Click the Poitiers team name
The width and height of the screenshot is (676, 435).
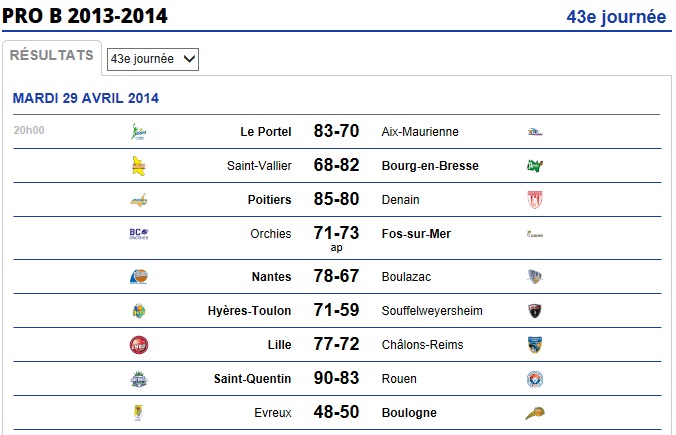pos(269,200)
